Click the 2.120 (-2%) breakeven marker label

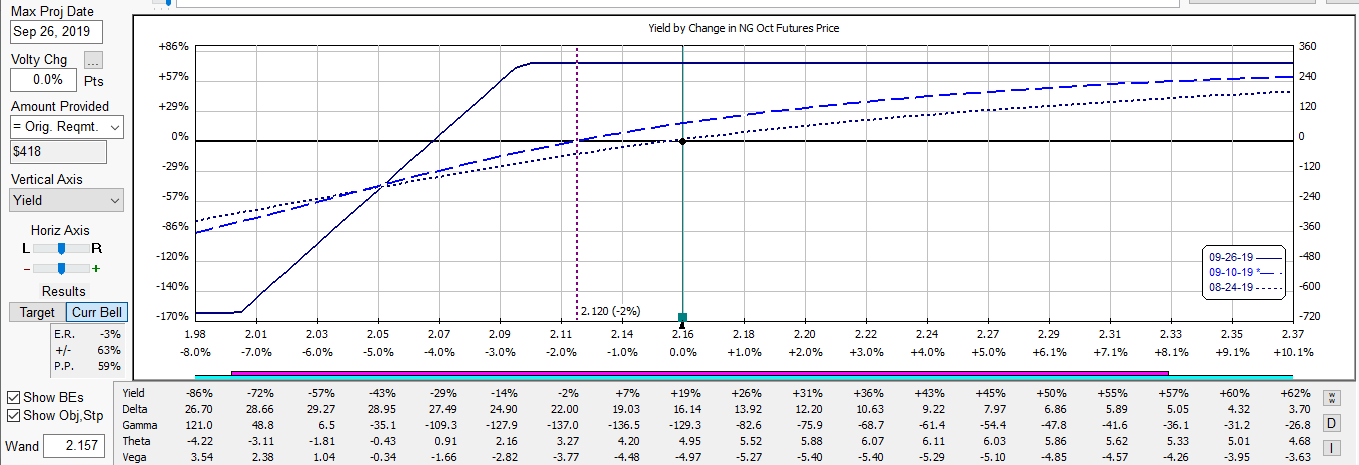(x=609, y=310)
